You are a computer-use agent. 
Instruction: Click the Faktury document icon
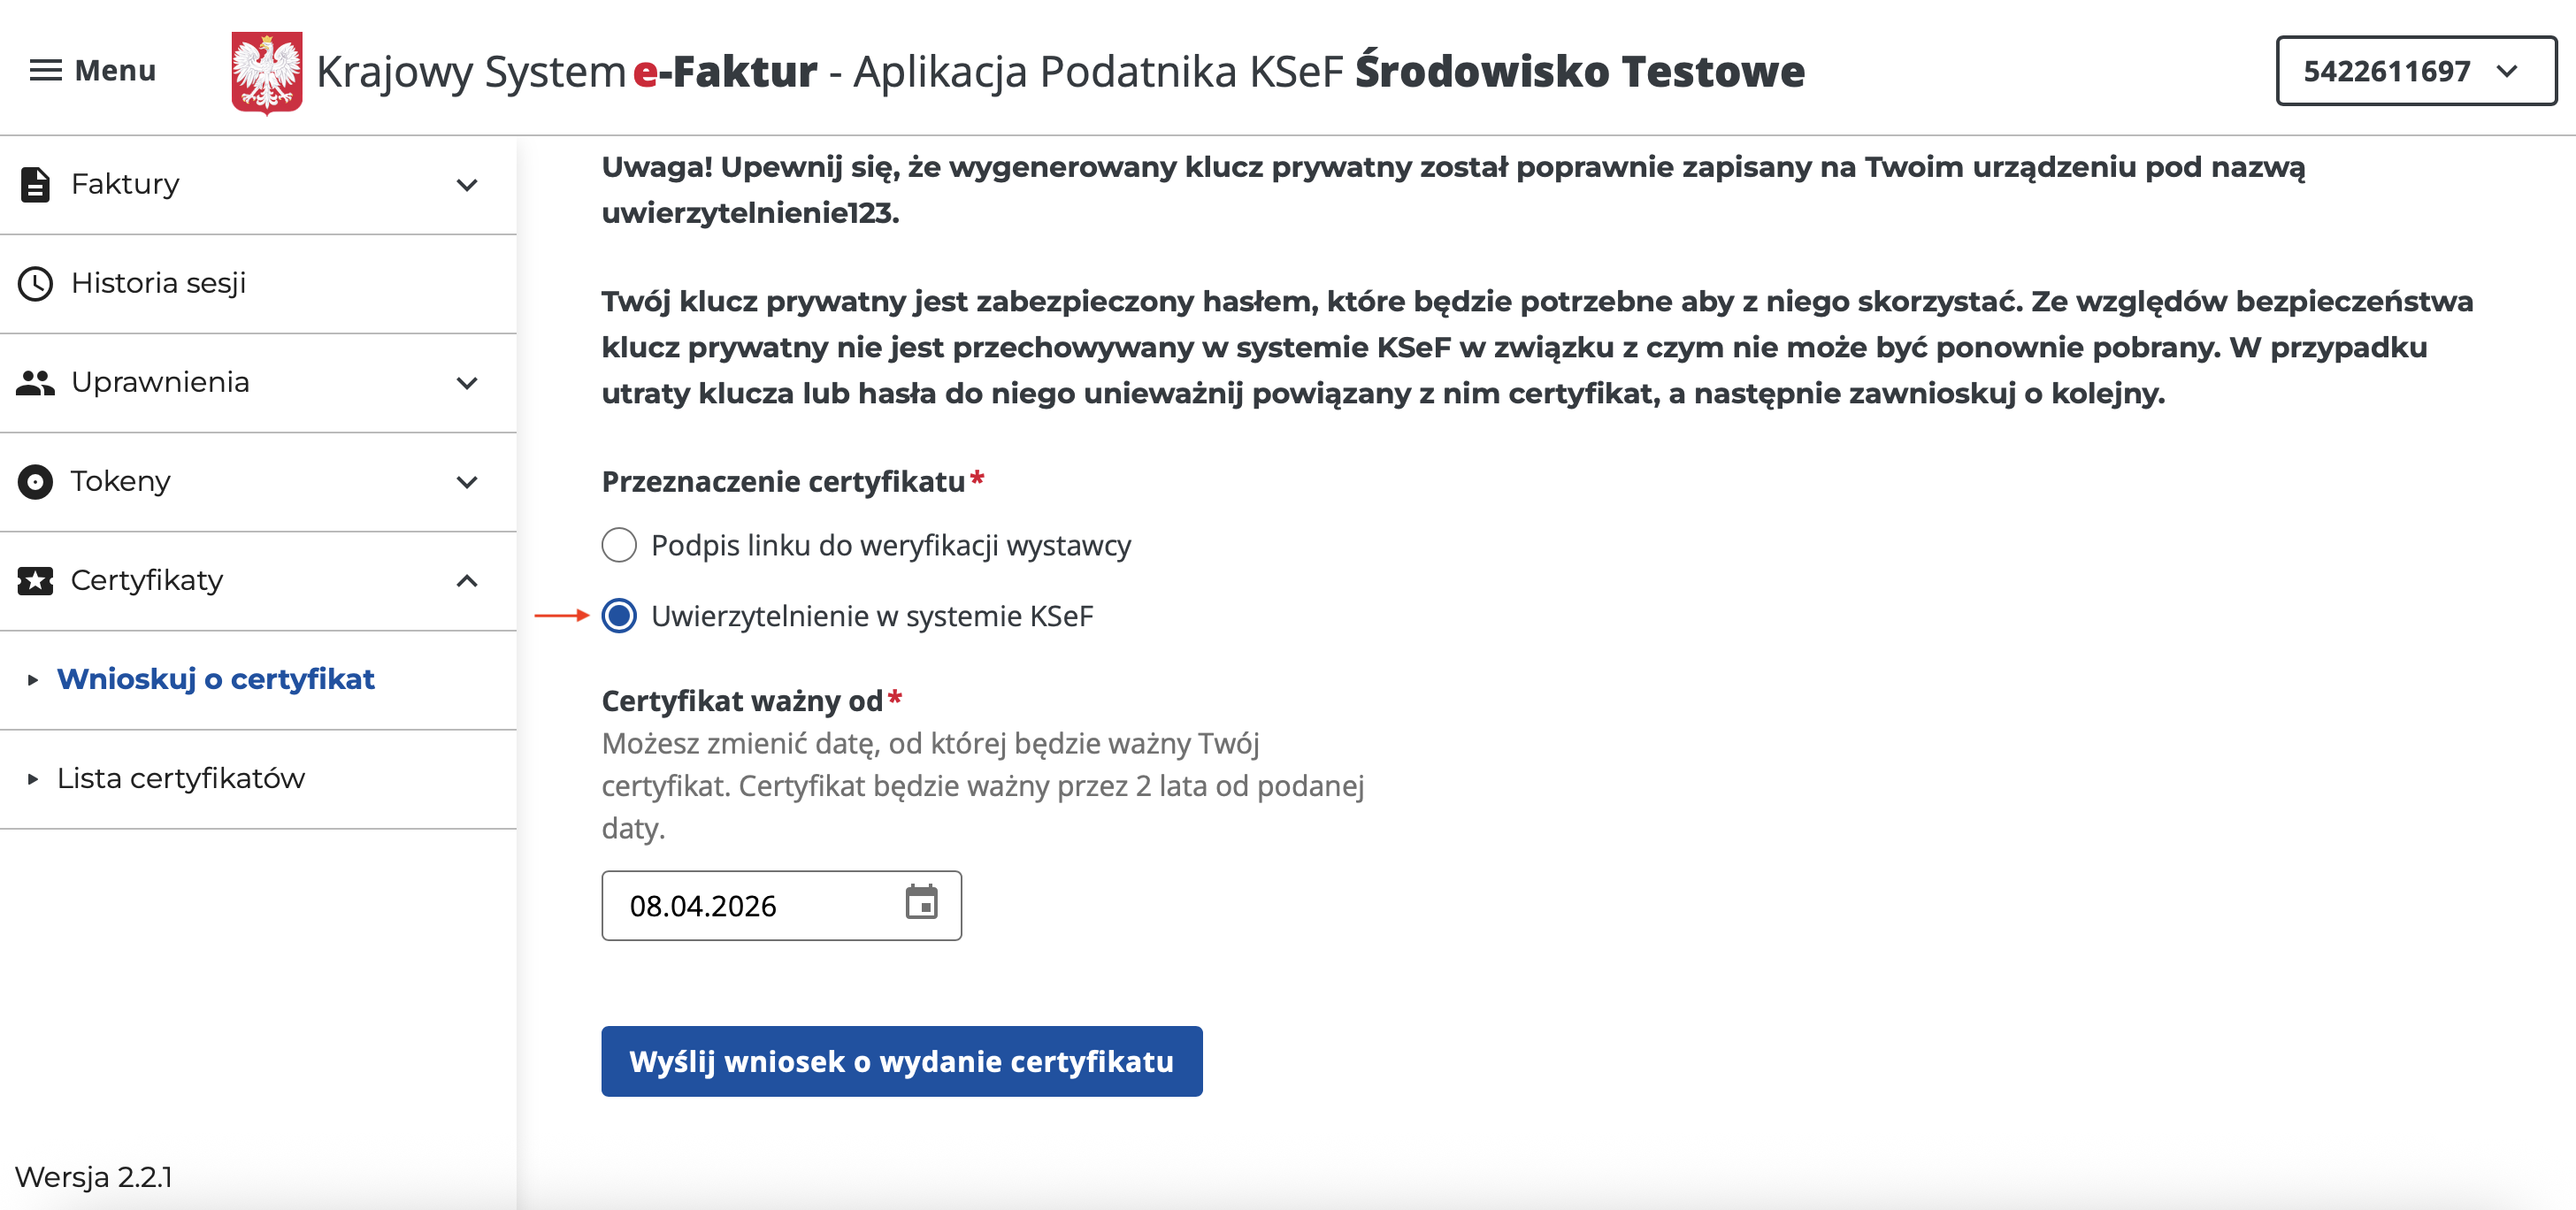click(x=35, y=184)
